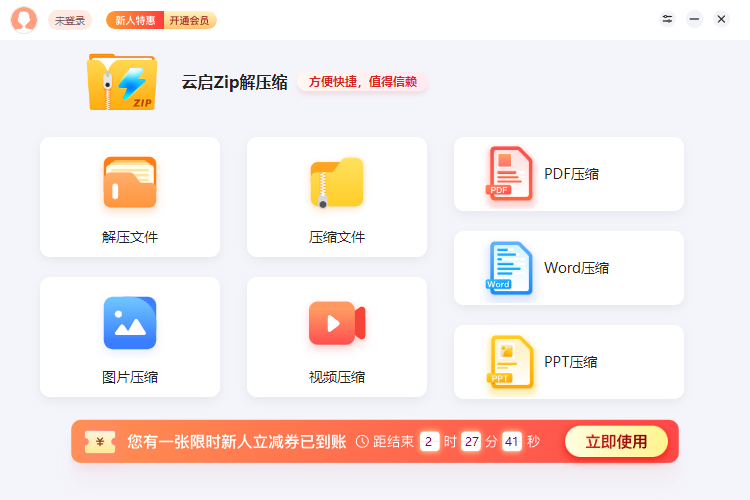This screenshot has height=500, width=750.
Task: Click the yellow 压缩文件 zip folder icon
Action: (x=336, y=182)
